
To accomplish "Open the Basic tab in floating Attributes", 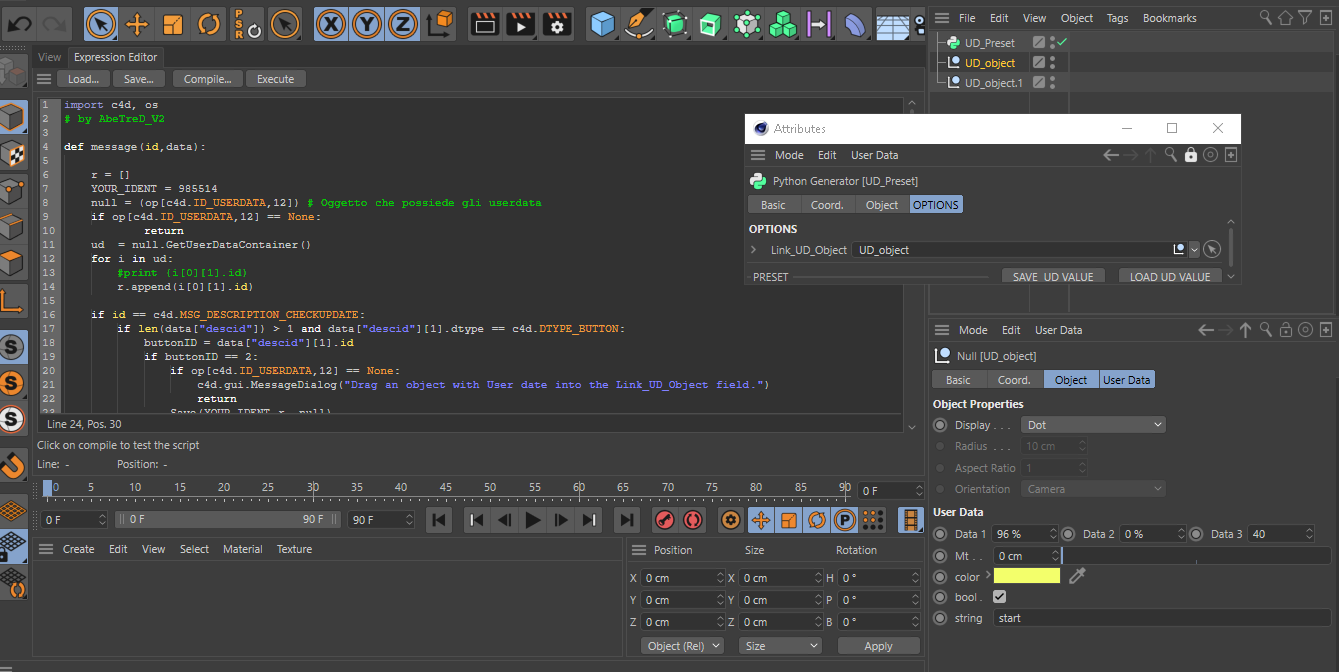I will (773, 205).
